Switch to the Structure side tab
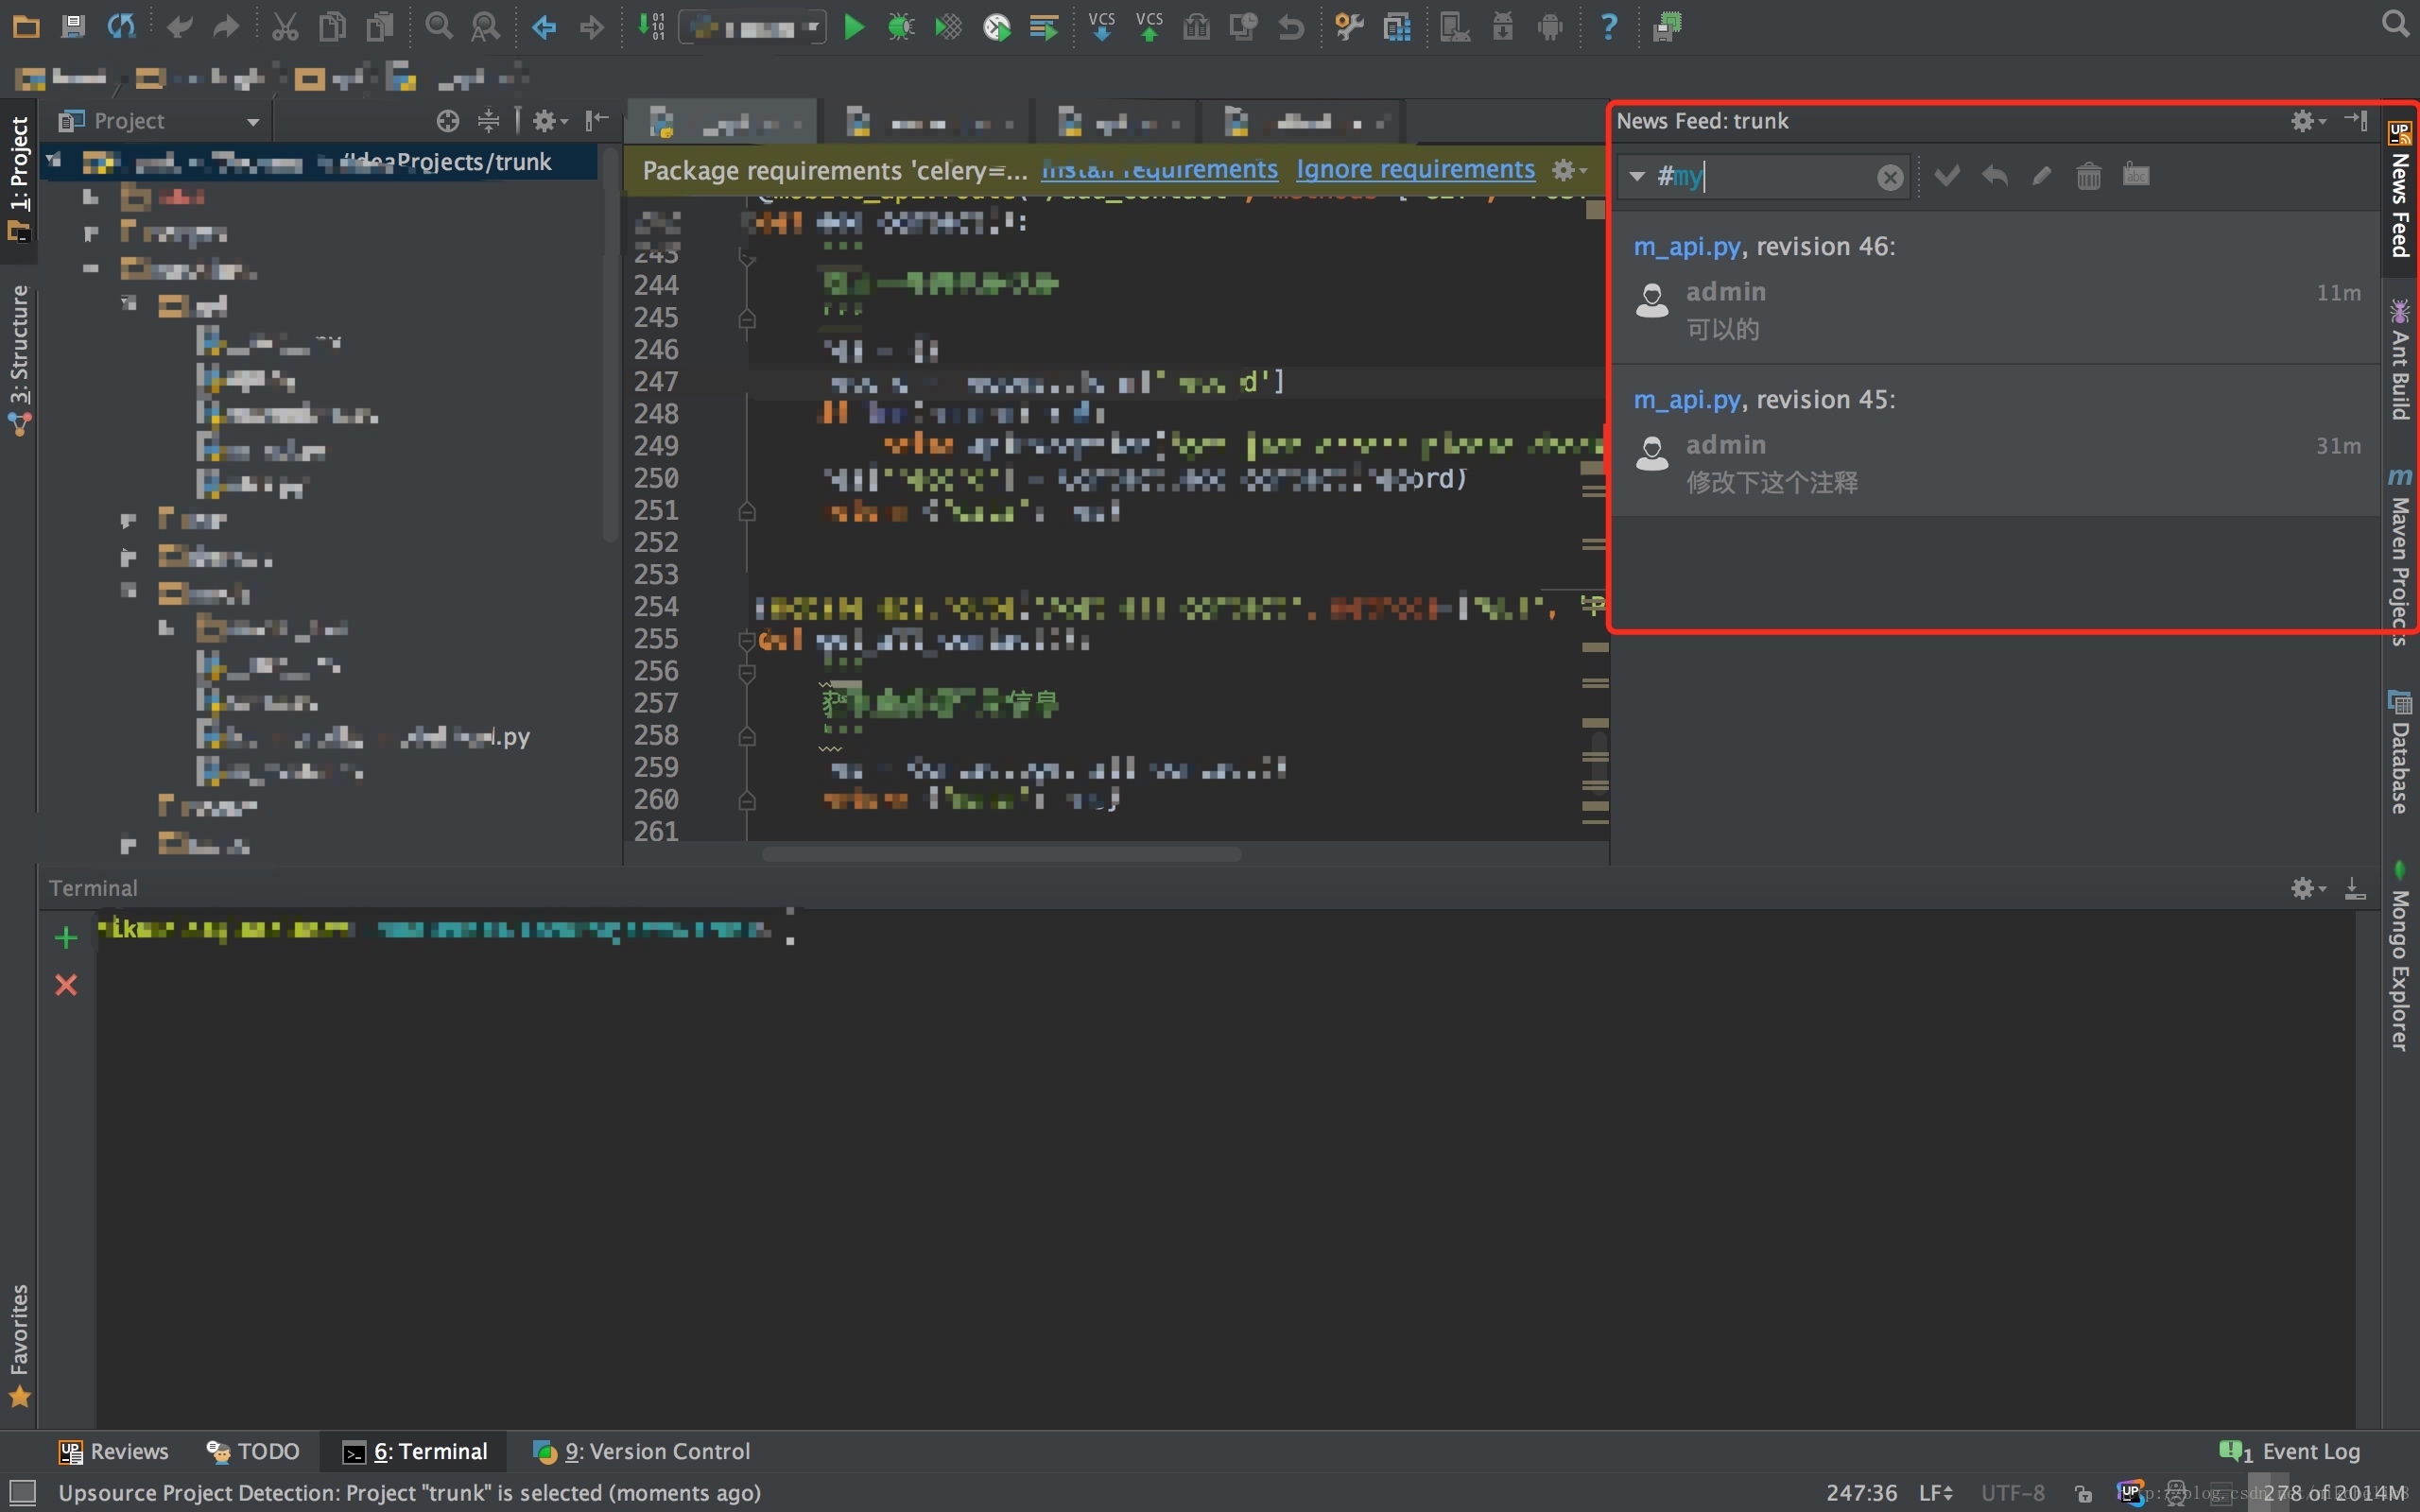This screenshot has width=2420, height=1512. click(19, 360)
